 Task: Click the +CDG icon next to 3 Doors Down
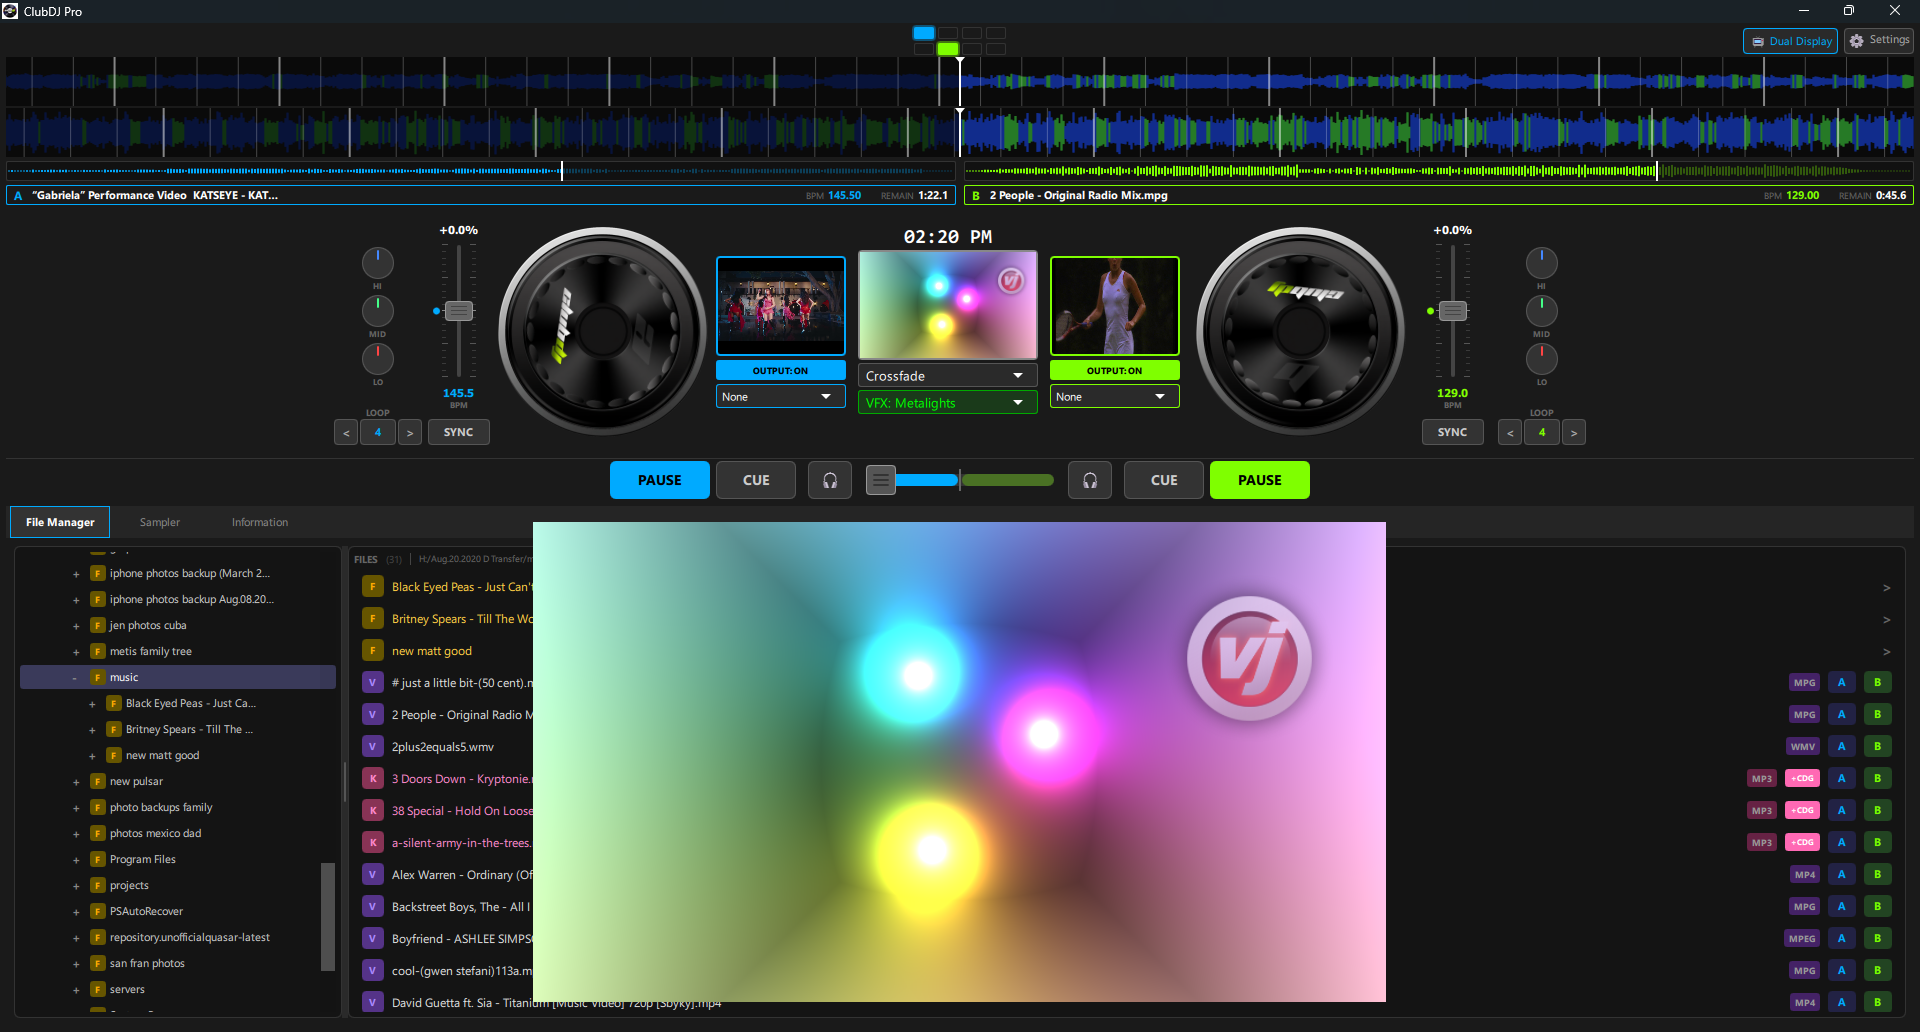point(1802,778)
